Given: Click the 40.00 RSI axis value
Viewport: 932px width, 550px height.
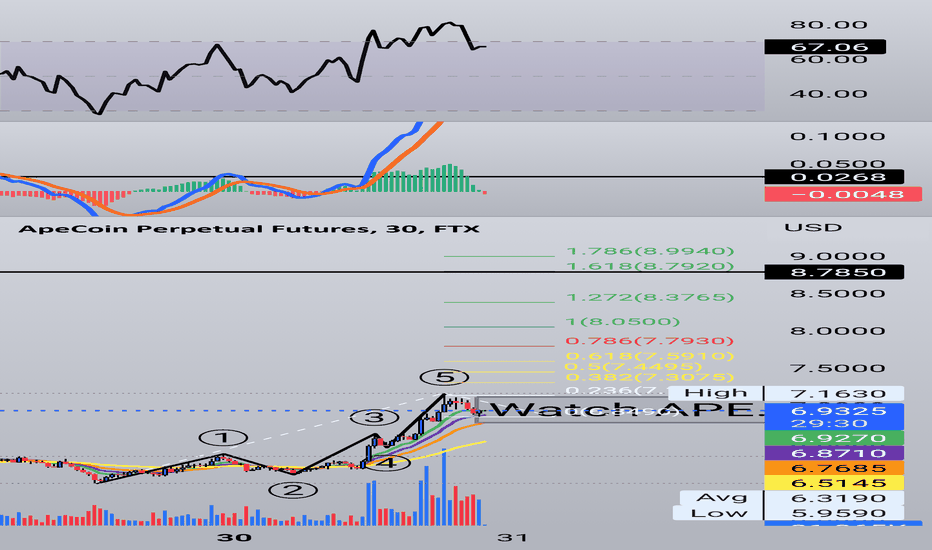Looking at the screenshot, I should click(x=829, y=94).
